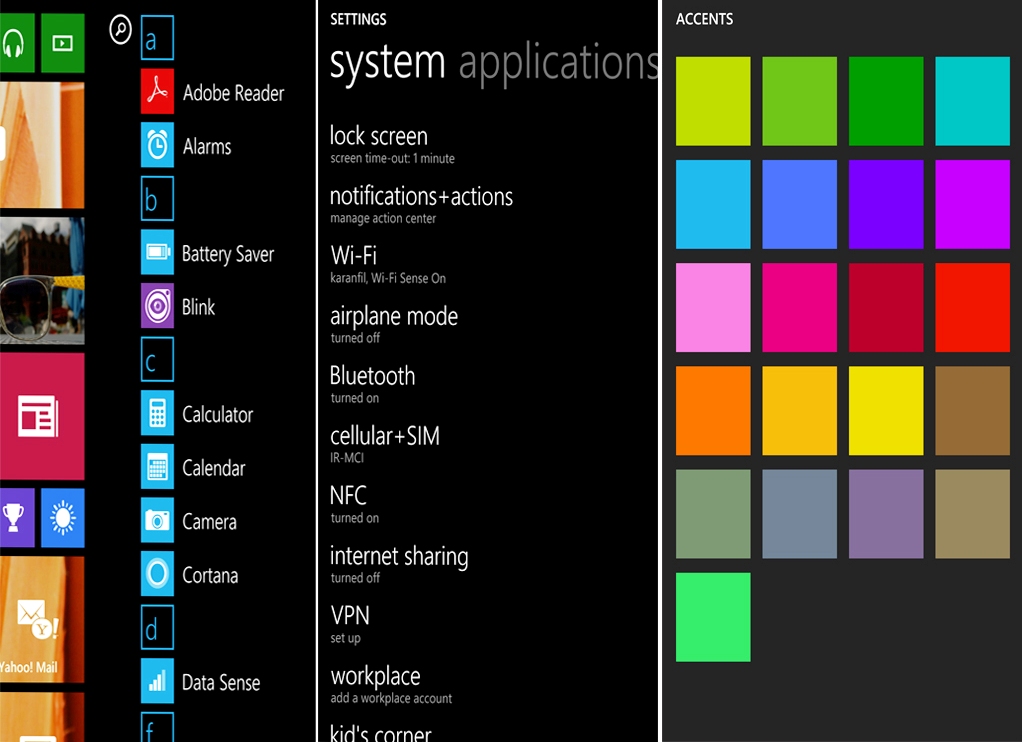Choose the light pink accent

(x=713, y=307)
